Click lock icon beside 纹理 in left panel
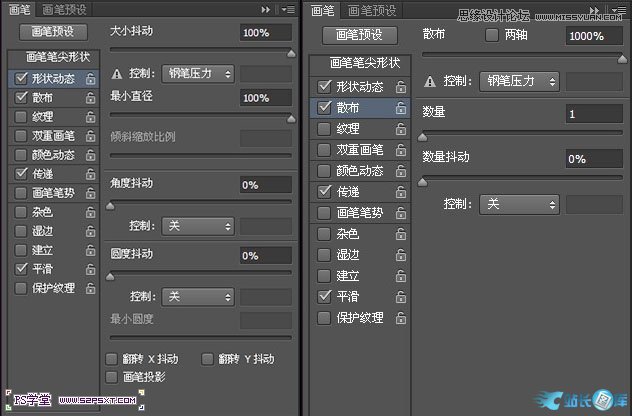 (x=91, y=116)
